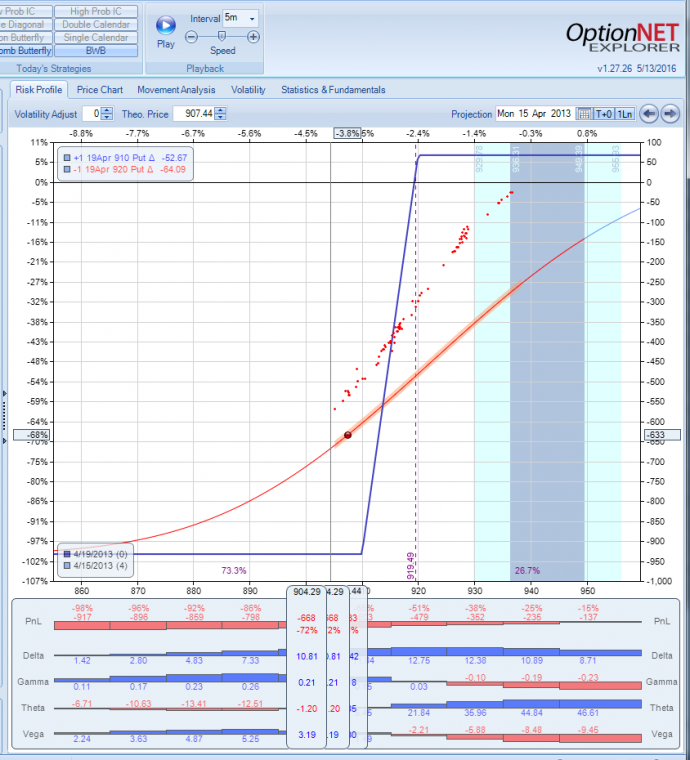The height and width of the screenshot is (760, 690).
Task: Increase playback speed with plus icon
Action: coord(253,37)
